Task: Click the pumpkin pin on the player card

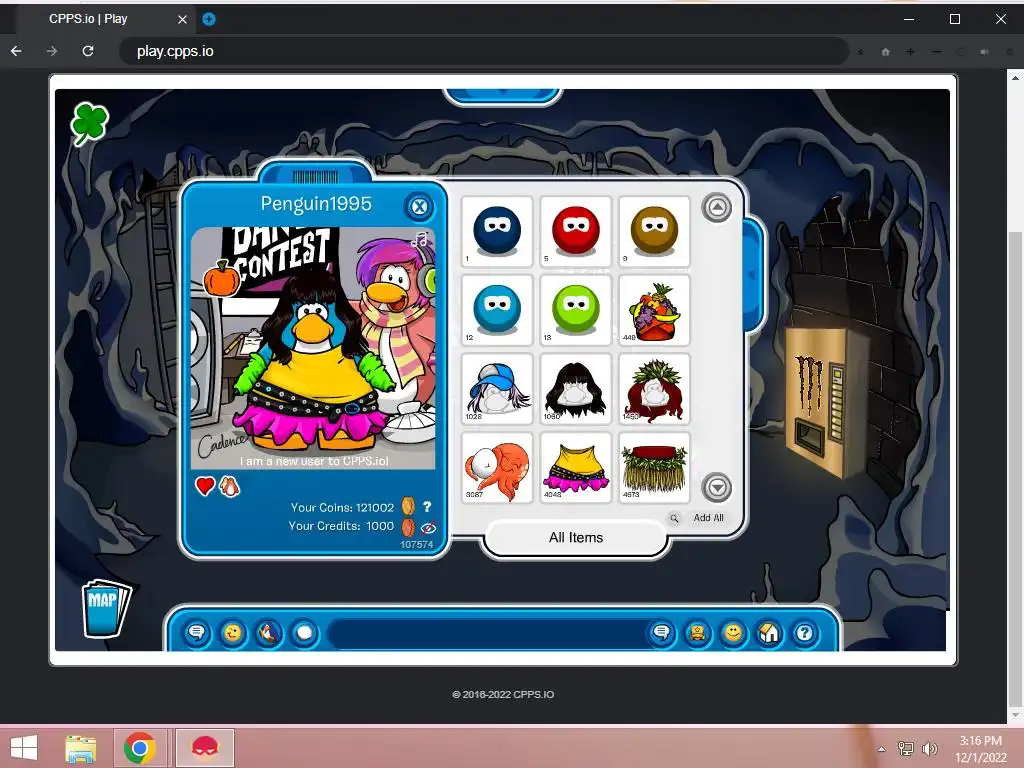Action: 221,278
